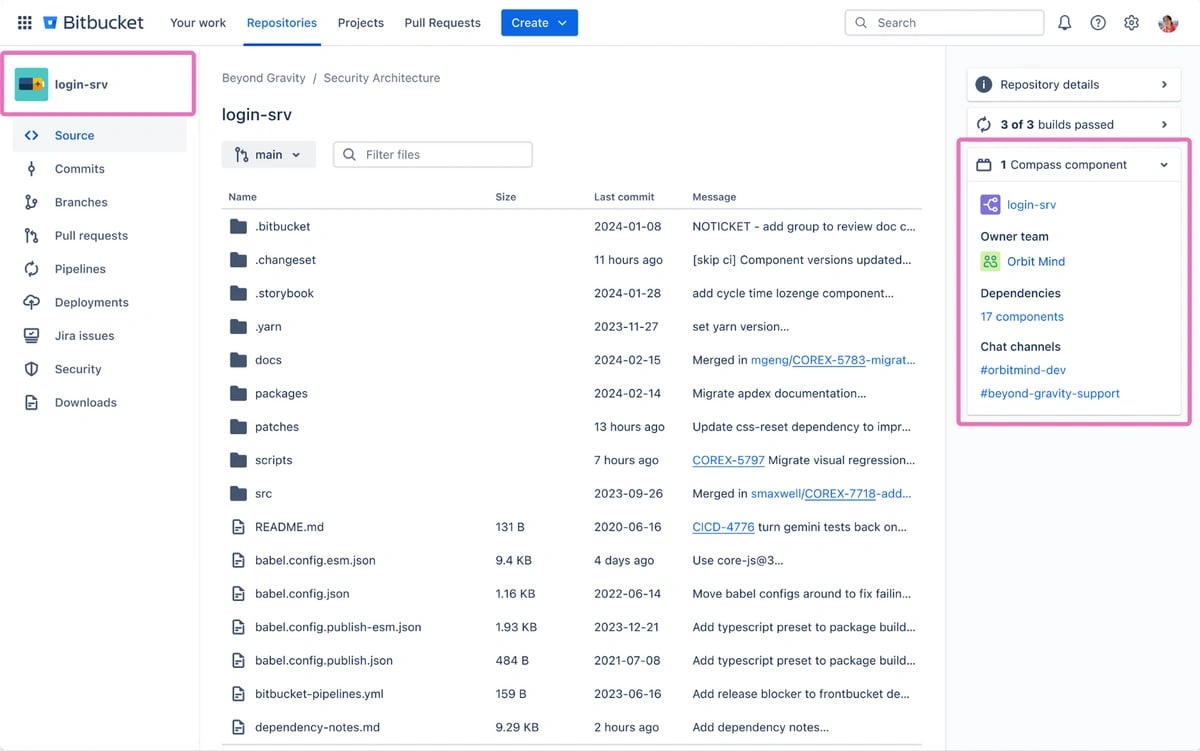
Task: Go to Your work tab
Action: [x=198, y=23]
